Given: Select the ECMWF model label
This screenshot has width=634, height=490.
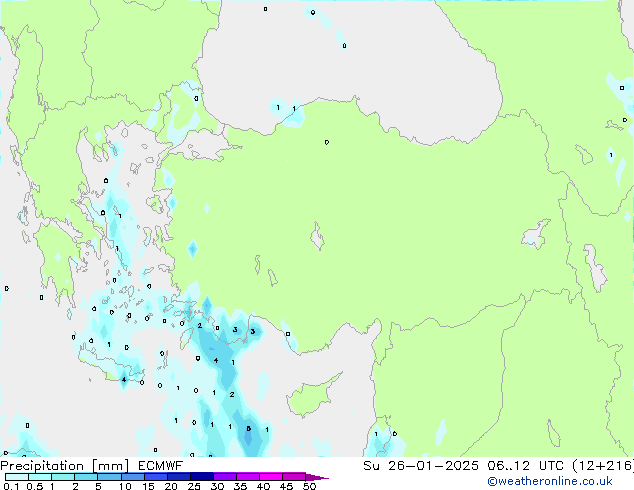Looking at the screenshot, I should pos(161,466).
